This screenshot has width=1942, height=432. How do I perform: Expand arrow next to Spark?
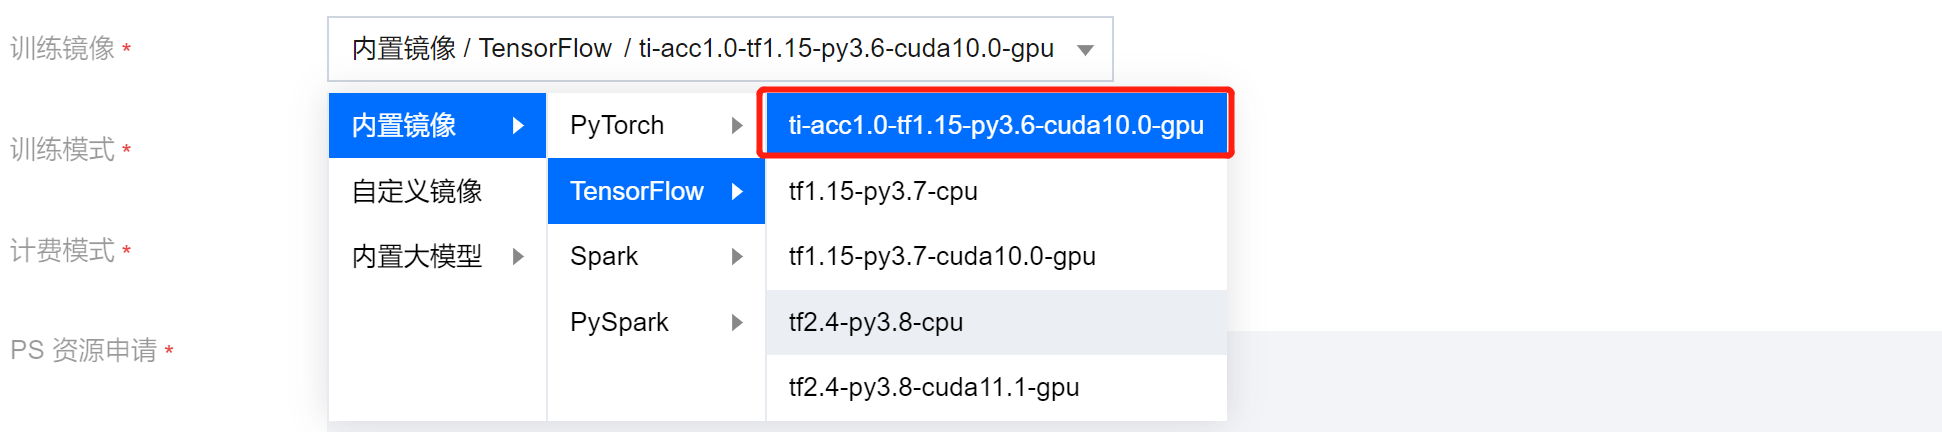coord(737,257)
